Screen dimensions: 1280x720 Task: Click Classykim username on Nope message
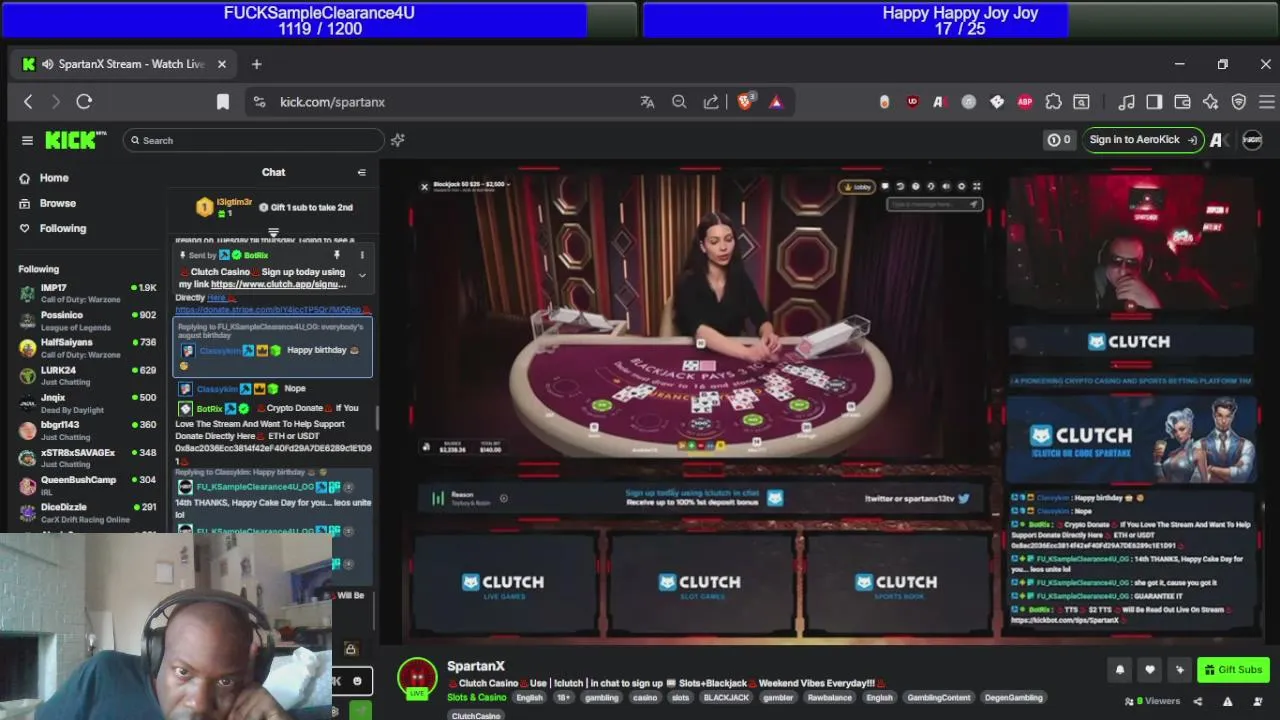217,389
